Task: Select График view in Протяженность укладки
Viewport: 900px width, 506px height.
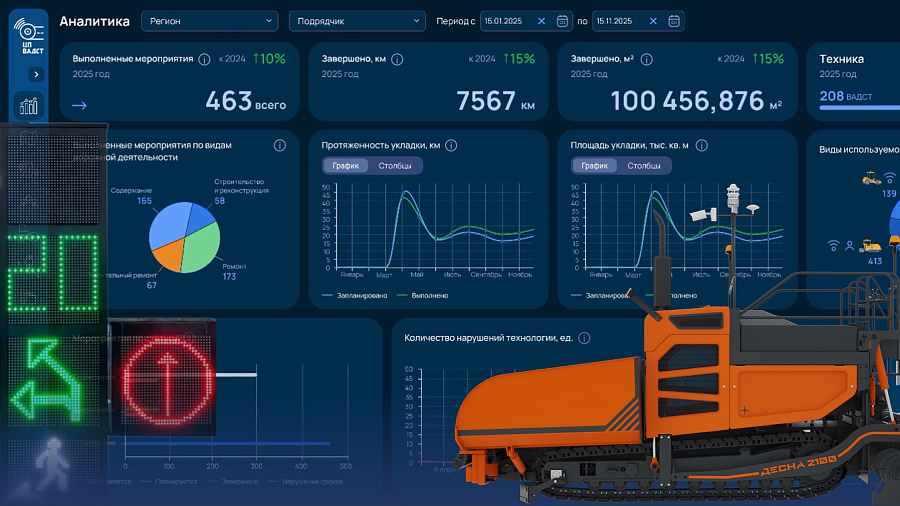Action: point(345,166)
